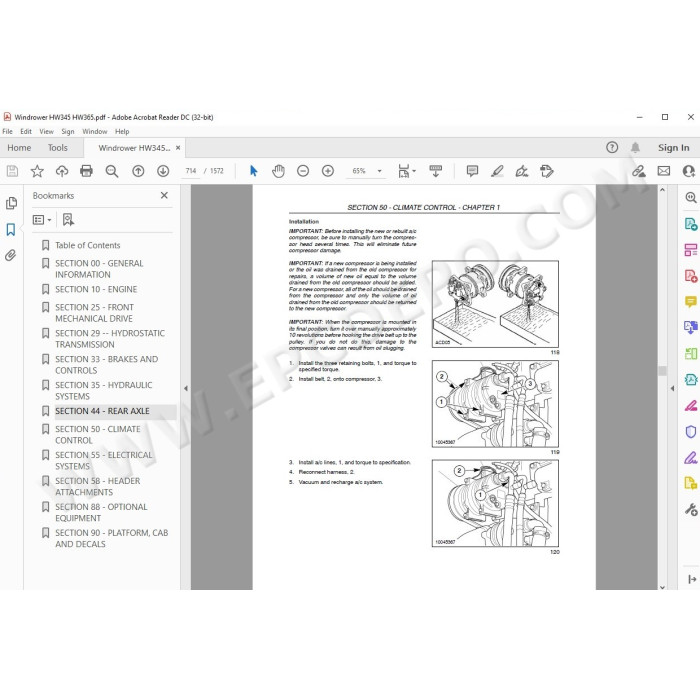
Task: Zoom in with the plus icon
Action: [328, 171]
